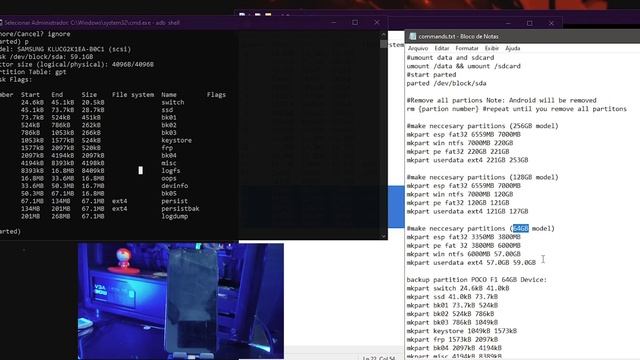Click the 'devinfo' partition name in cmd
Screen dimensions: 640x360
[x=174, y=186]
